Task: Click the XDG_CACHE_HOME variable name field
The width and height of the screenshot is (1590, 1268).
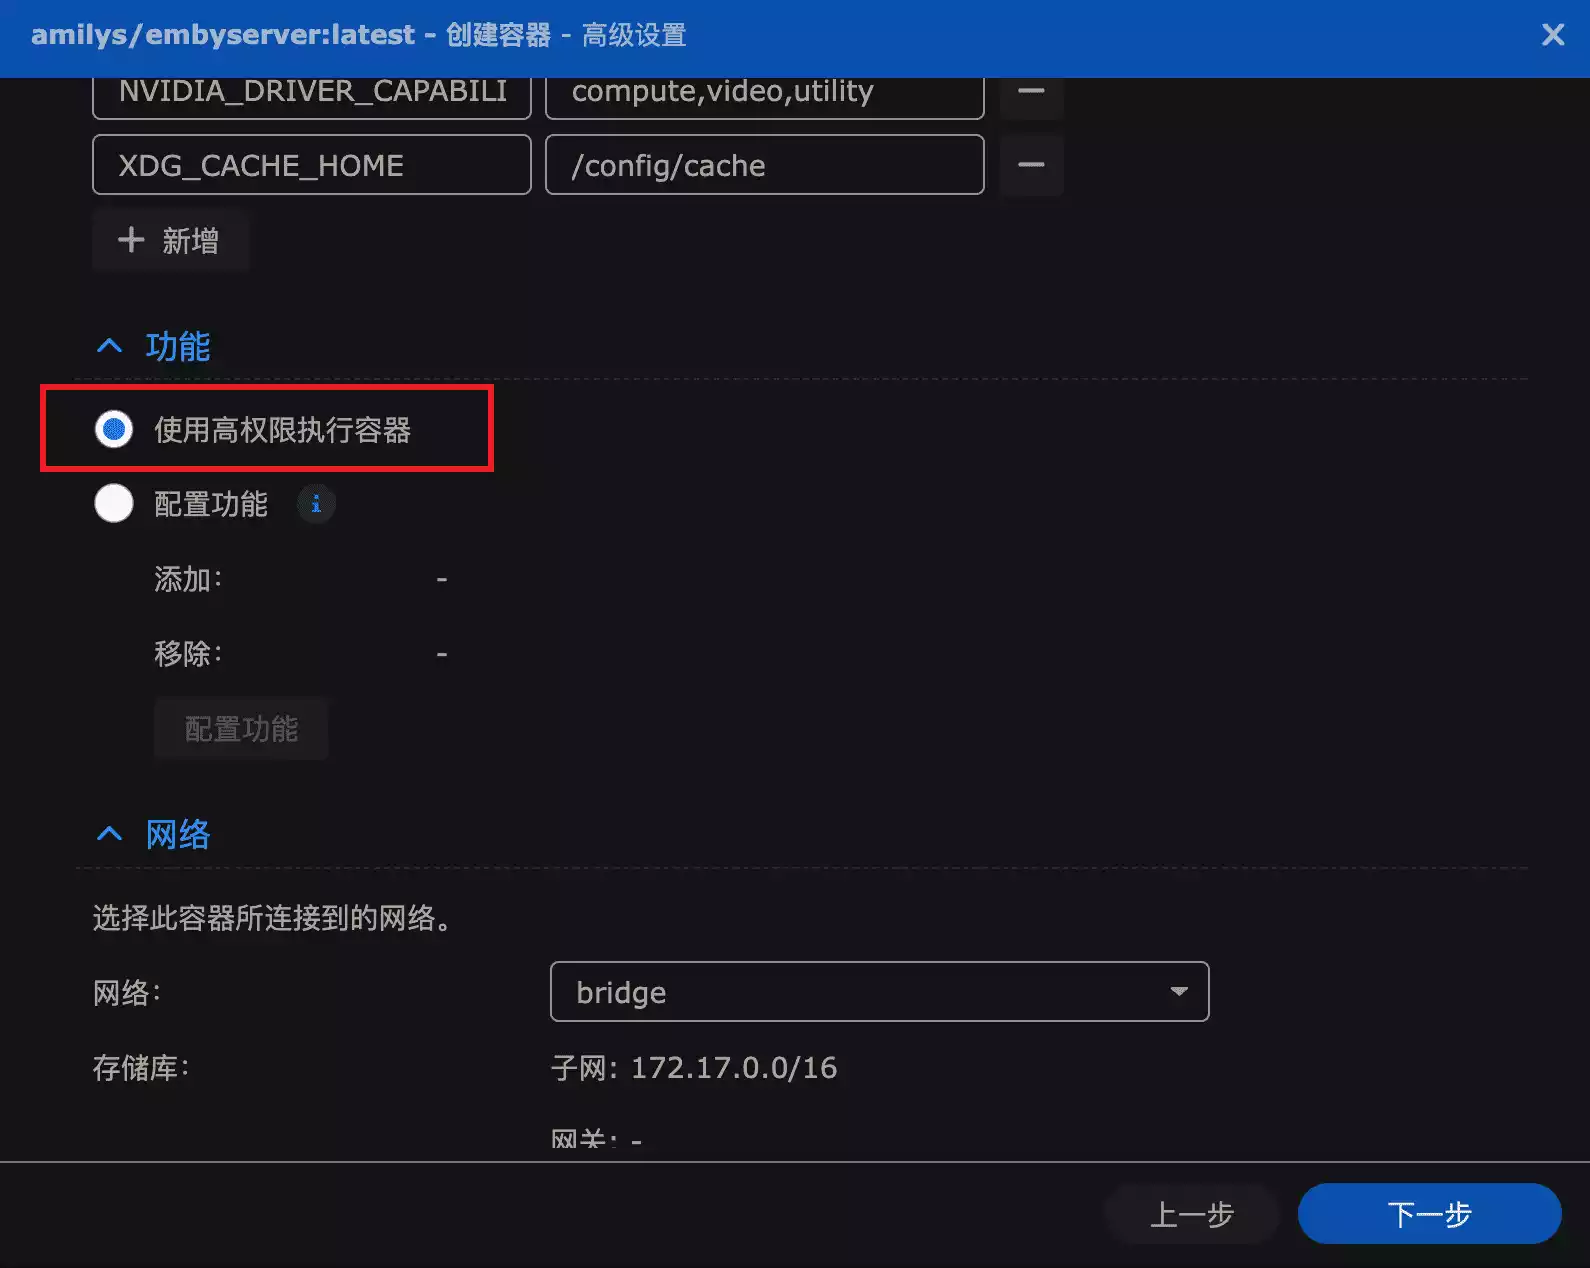Action: tap(311, 165)
